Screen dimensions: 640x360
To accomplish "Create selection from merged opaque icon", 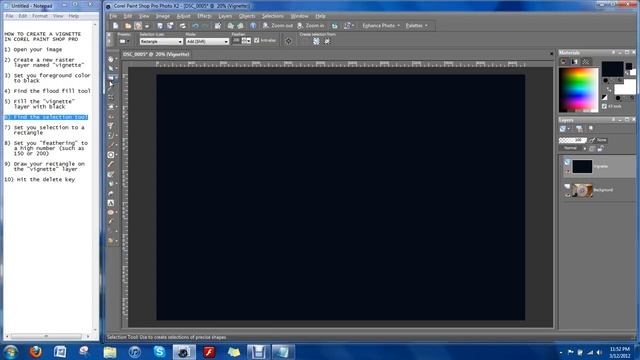I will click(327, 41).
